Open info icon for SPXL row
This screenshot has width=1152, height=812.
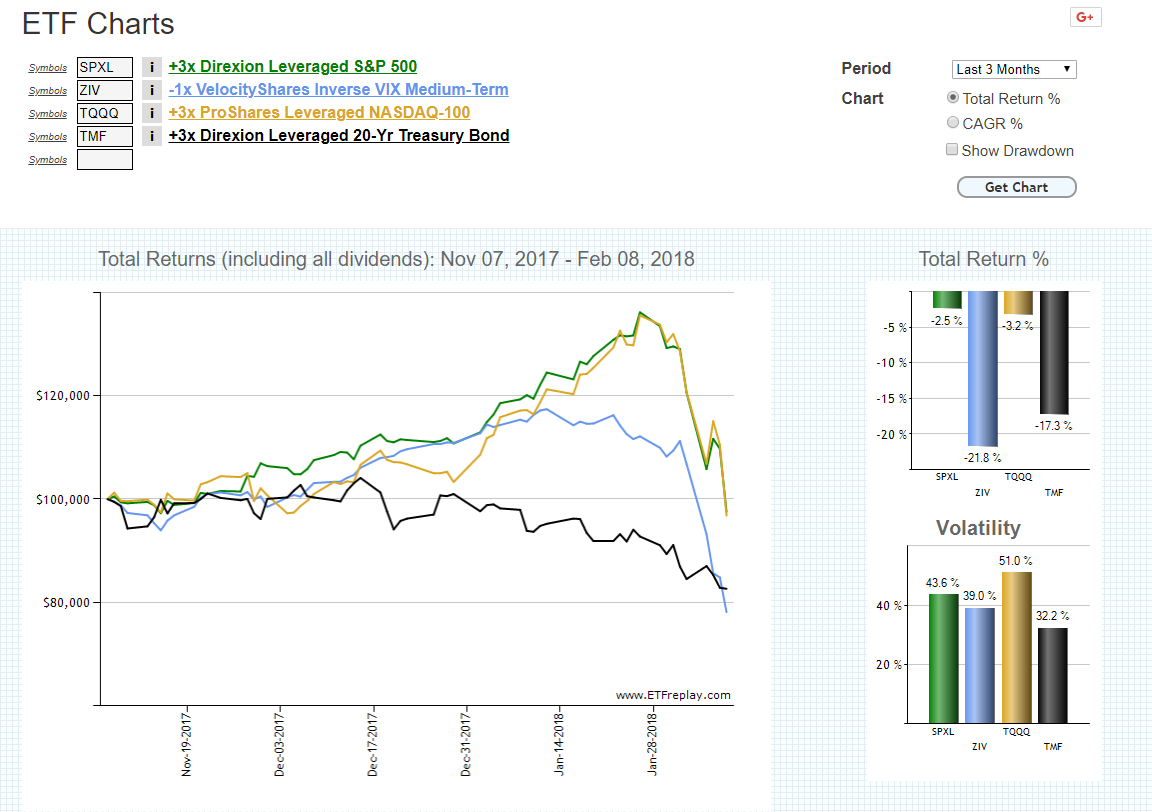pos(151,68)
